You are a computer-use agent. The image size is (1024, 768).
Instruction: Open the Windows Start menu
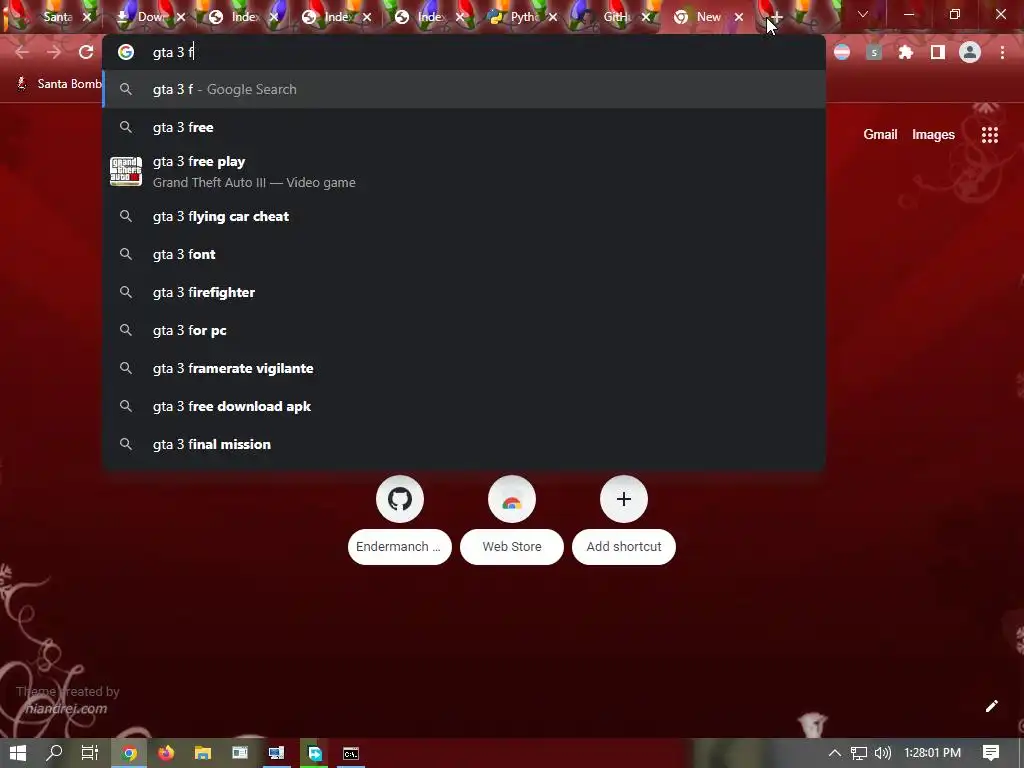pyautogui.click(x=18, y=753)
